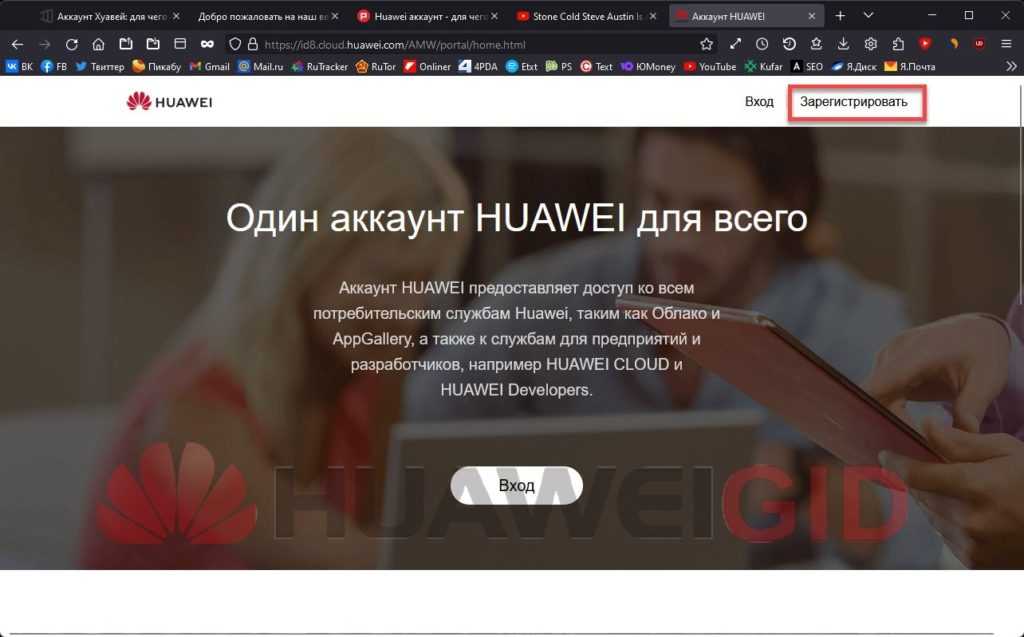1024x637 pixels.
Task: Click the HUAWEI logo in the page header
Action: pyautogui.click(x=169, y=102)
